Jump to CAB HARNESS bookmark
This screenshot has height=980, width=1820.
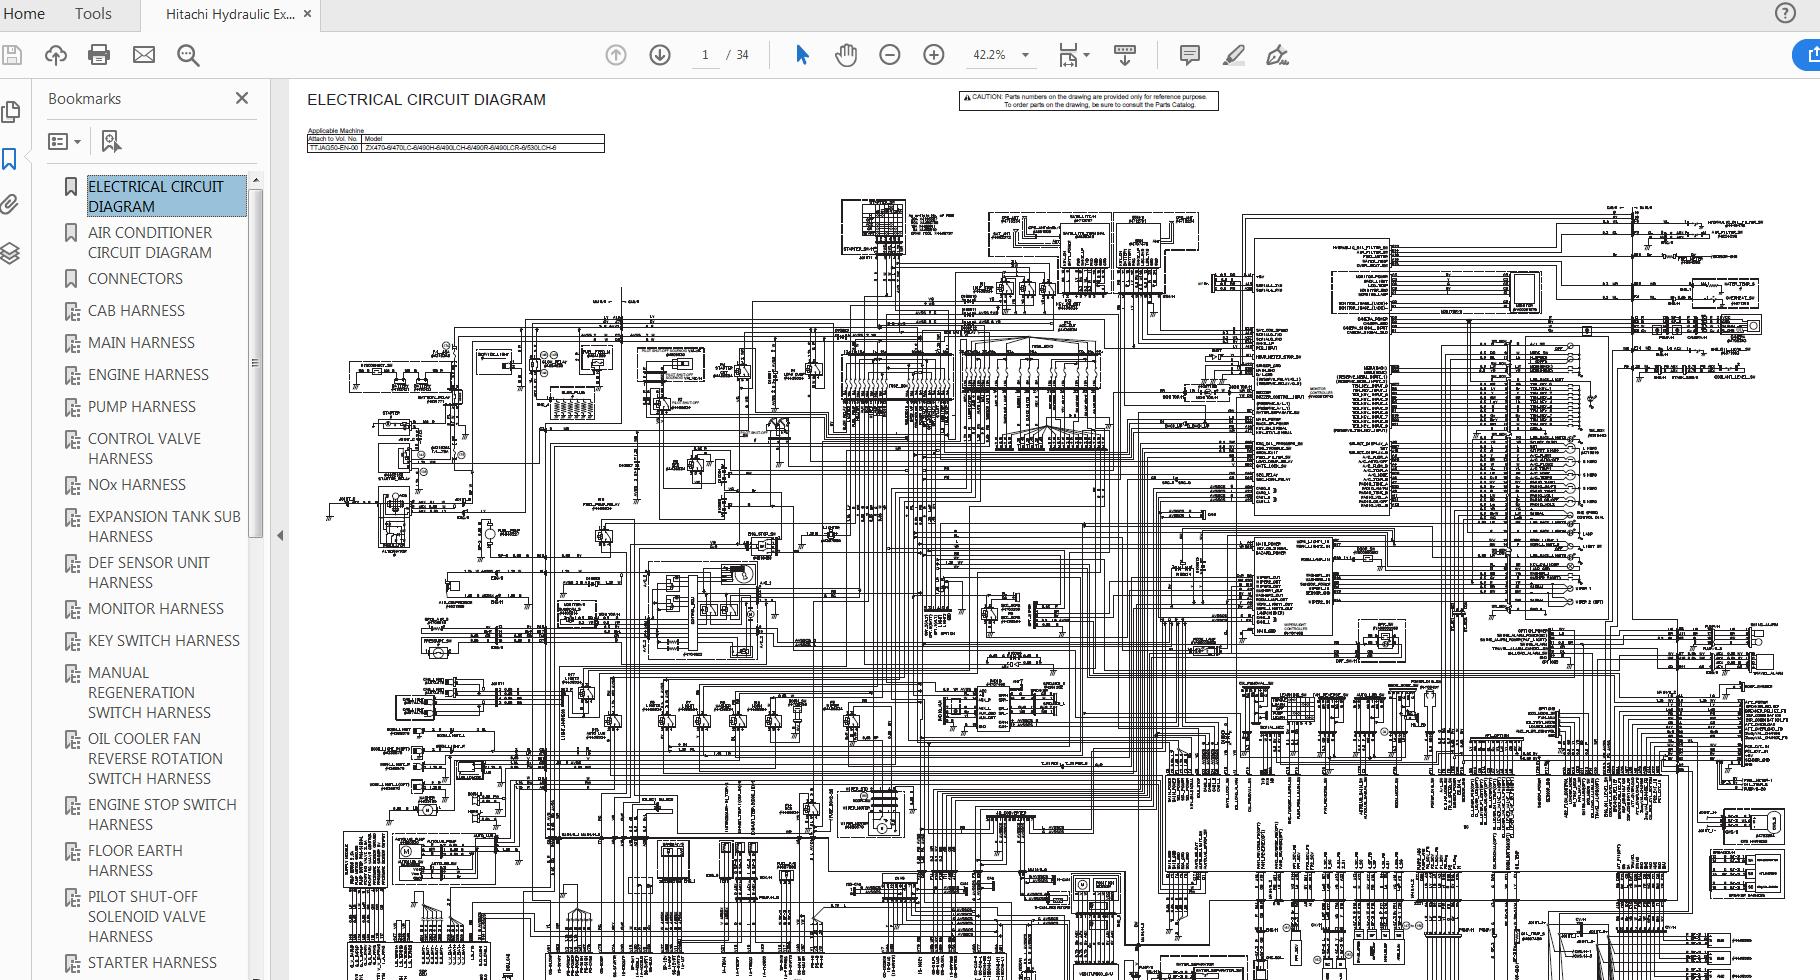136,311
